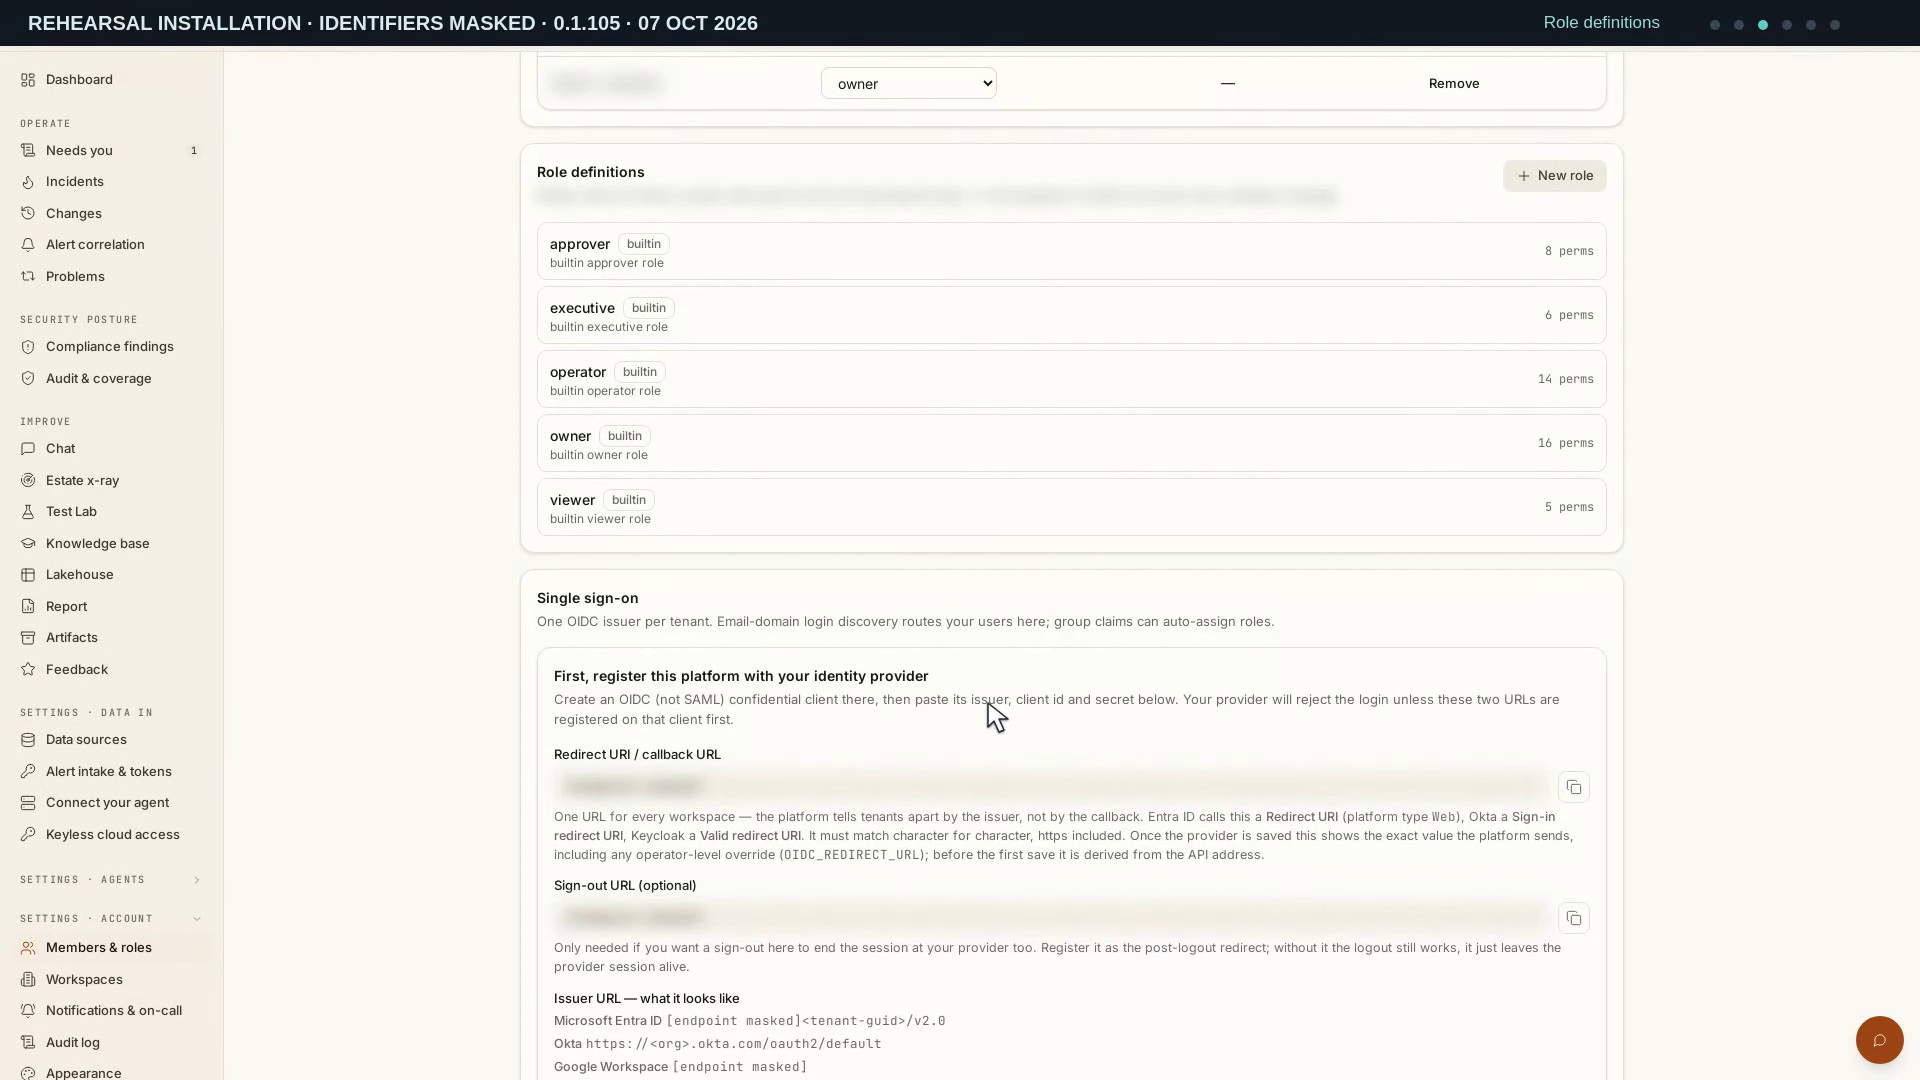Collapse the Settings · Account section

(111, 919)
